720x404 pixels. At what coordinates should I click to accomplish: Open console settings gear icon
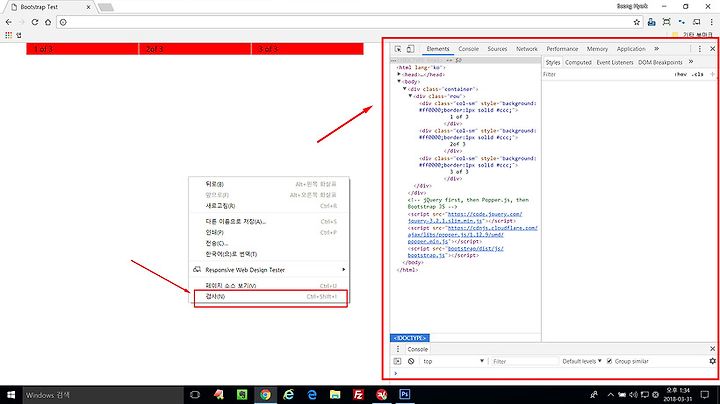(712, 361)
